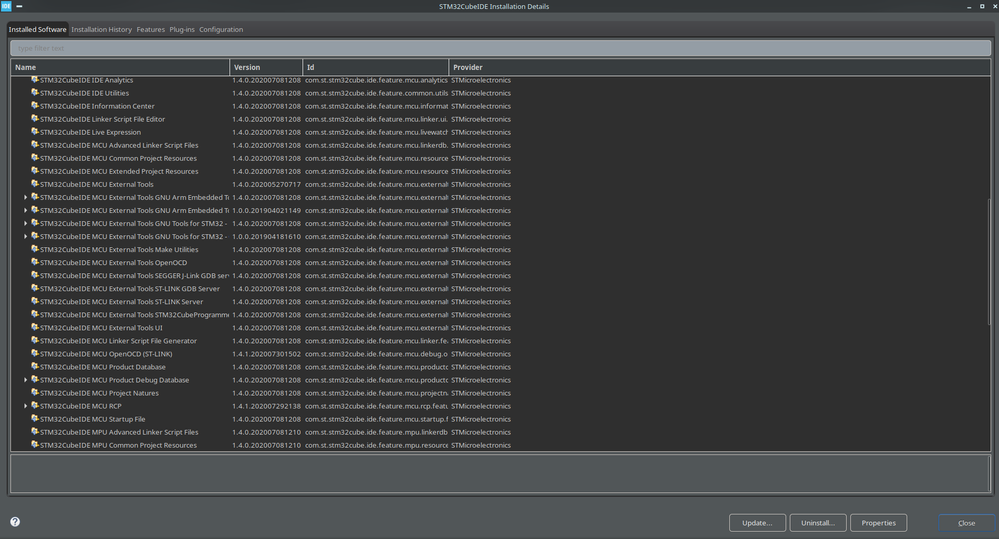Select the MCU Extended Project Resources icon
The image size is (999, 539).
tap(35, 171)
